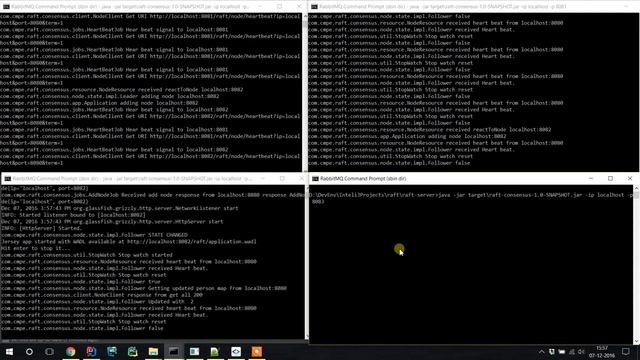Click the bottom-left window vertical scrollbar
640x360 pixels.
pyautogui.click(x=307, y=262)
